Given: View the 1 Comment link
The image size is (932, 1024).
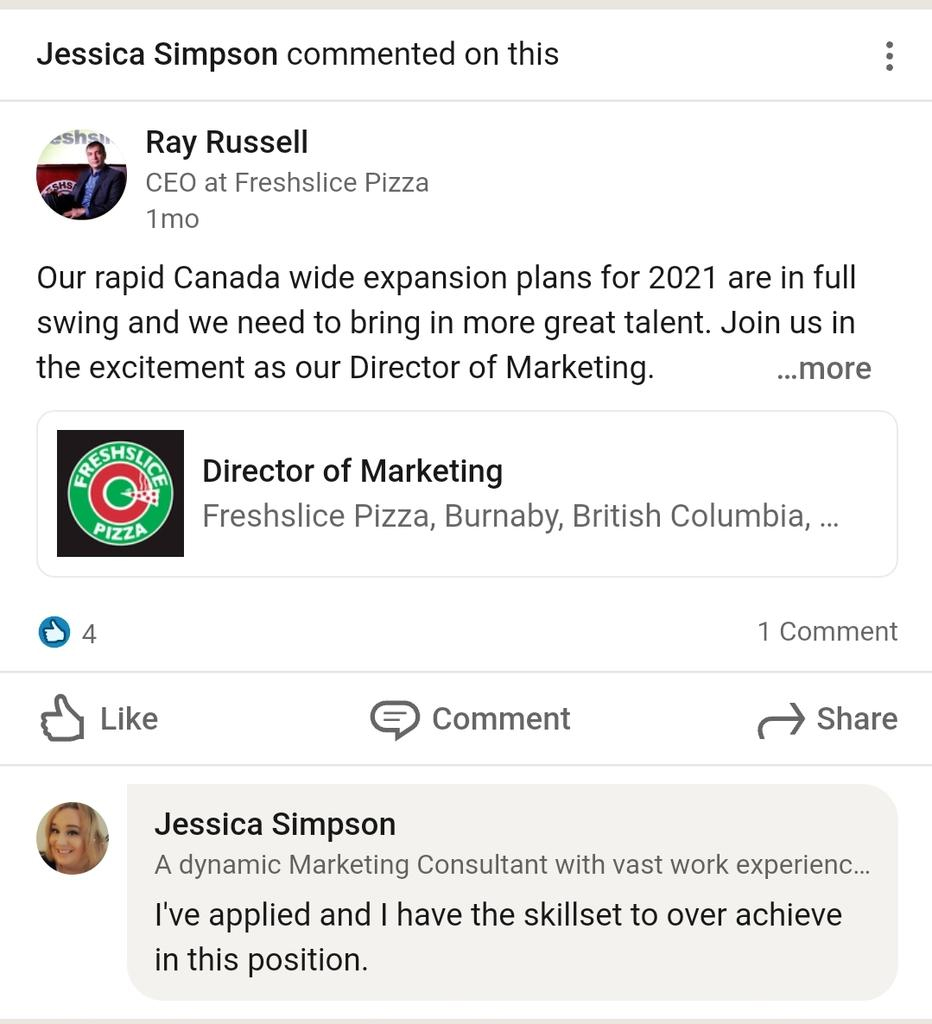Looking at the screenshot, I should [x=828, y=632].
